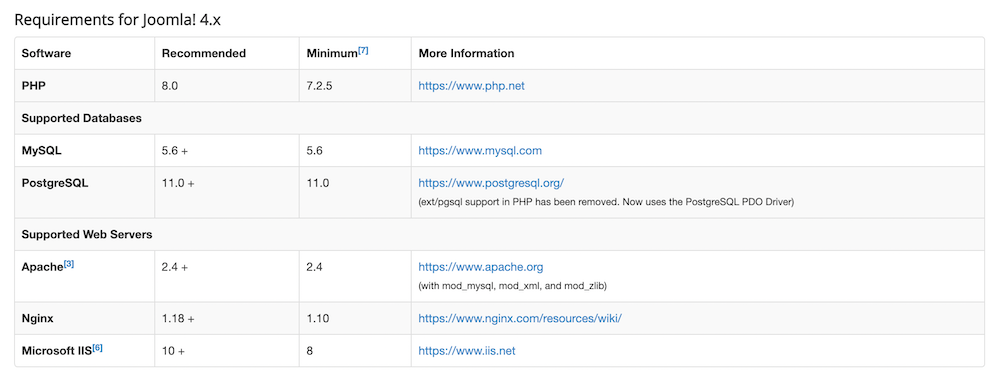Open the https://www.php.net link

click(471, 85)
